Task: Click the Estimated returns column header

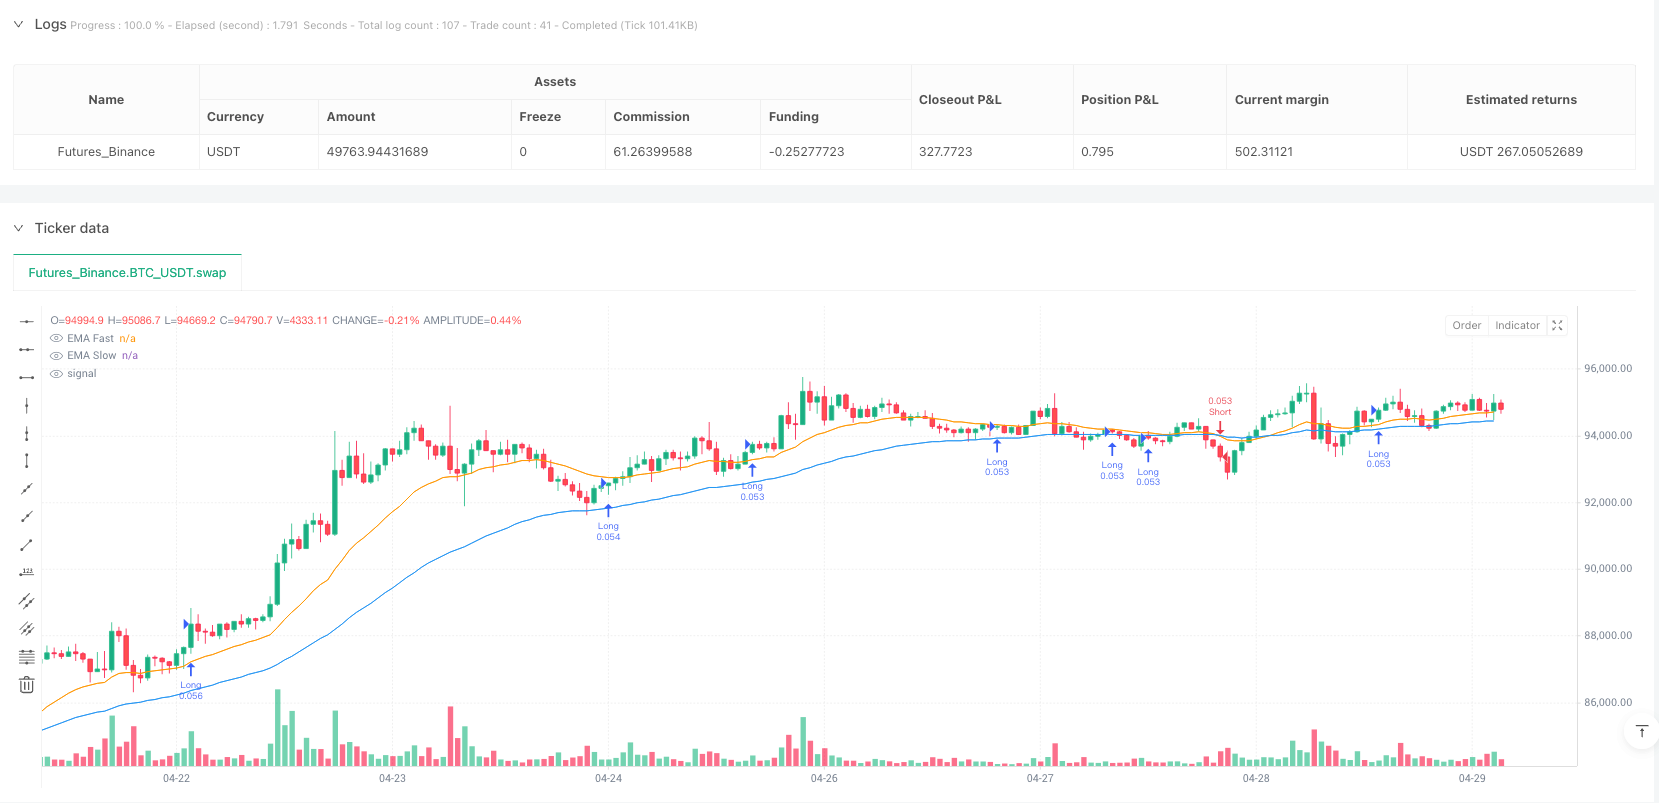Action: (x=1521, y=100)
